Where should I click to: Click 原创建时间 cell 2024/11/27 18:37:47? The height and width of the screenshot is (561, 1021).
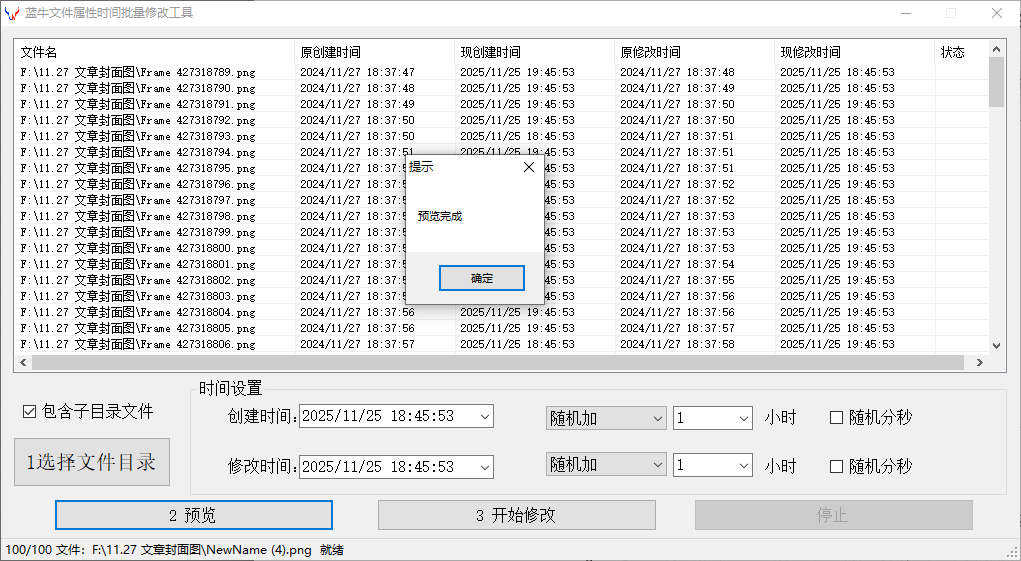357,72
